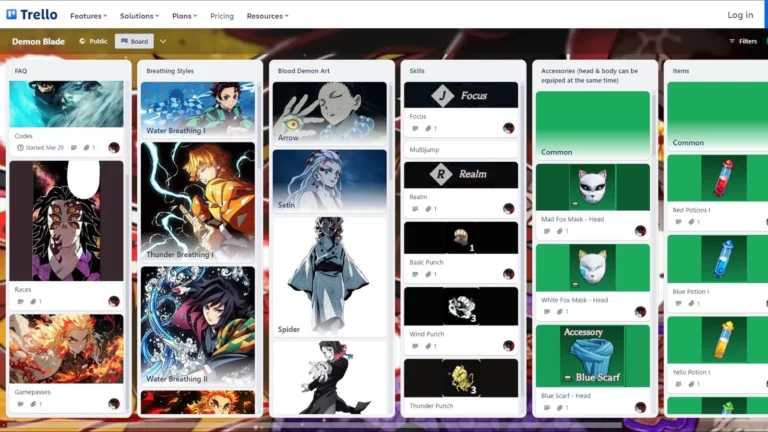Viewport: 768px width, 432px height.
Task: Expand the Solutions dropdown menu
Action: [144, 16]
